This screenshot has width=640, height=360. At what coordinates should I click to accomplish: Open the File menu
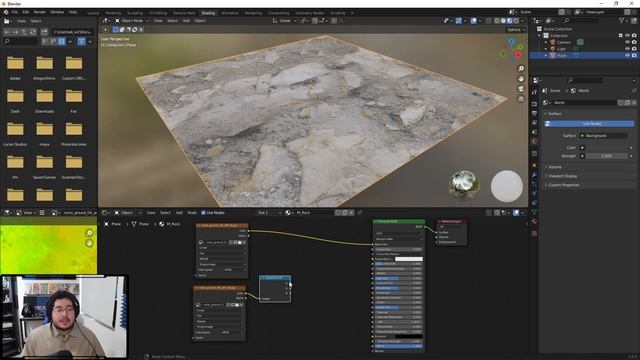tap(15, 12)
